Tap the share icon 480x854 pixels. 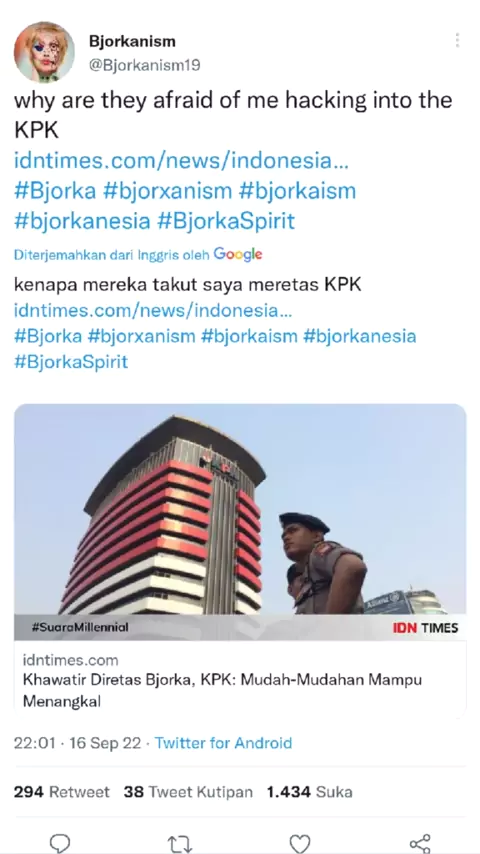point(420,843)
